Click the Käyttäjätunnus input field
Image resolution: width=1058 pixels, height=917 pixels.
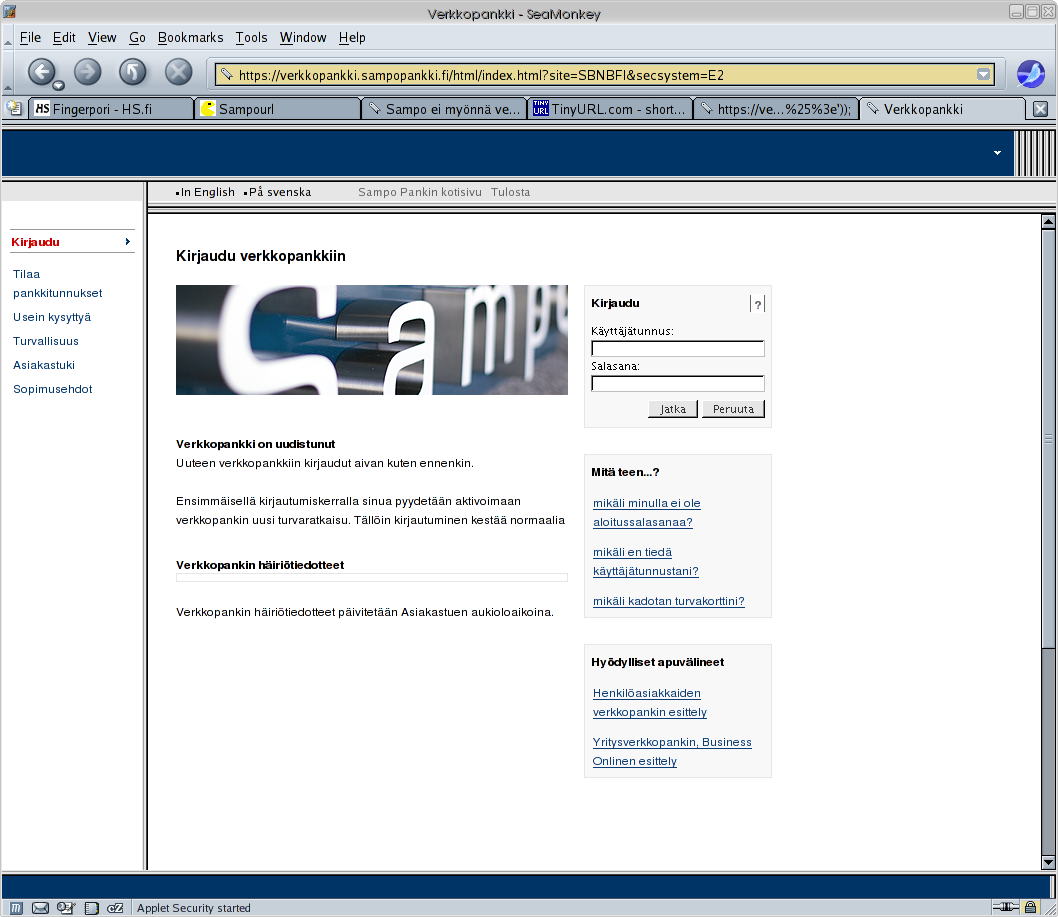678,349
